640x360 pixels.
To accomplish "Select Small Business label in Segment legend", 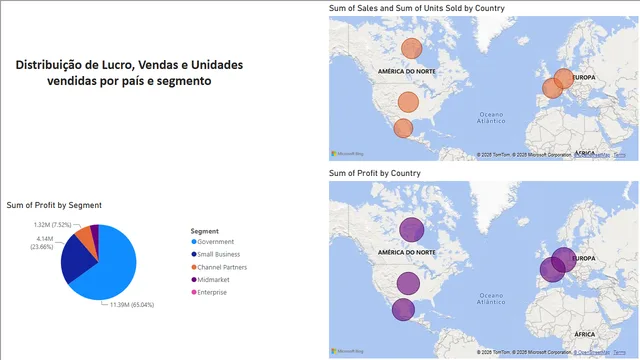I will click(219, 254).
